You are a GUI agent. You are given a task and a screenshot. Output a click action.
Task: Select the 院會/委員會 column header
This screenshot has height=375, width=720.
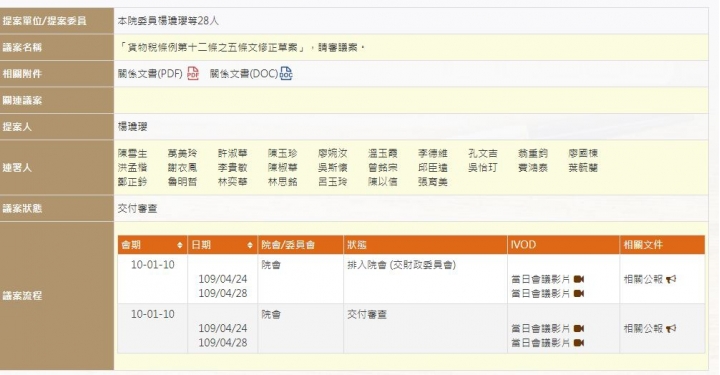pyautogui.click(x=301, y=245)
